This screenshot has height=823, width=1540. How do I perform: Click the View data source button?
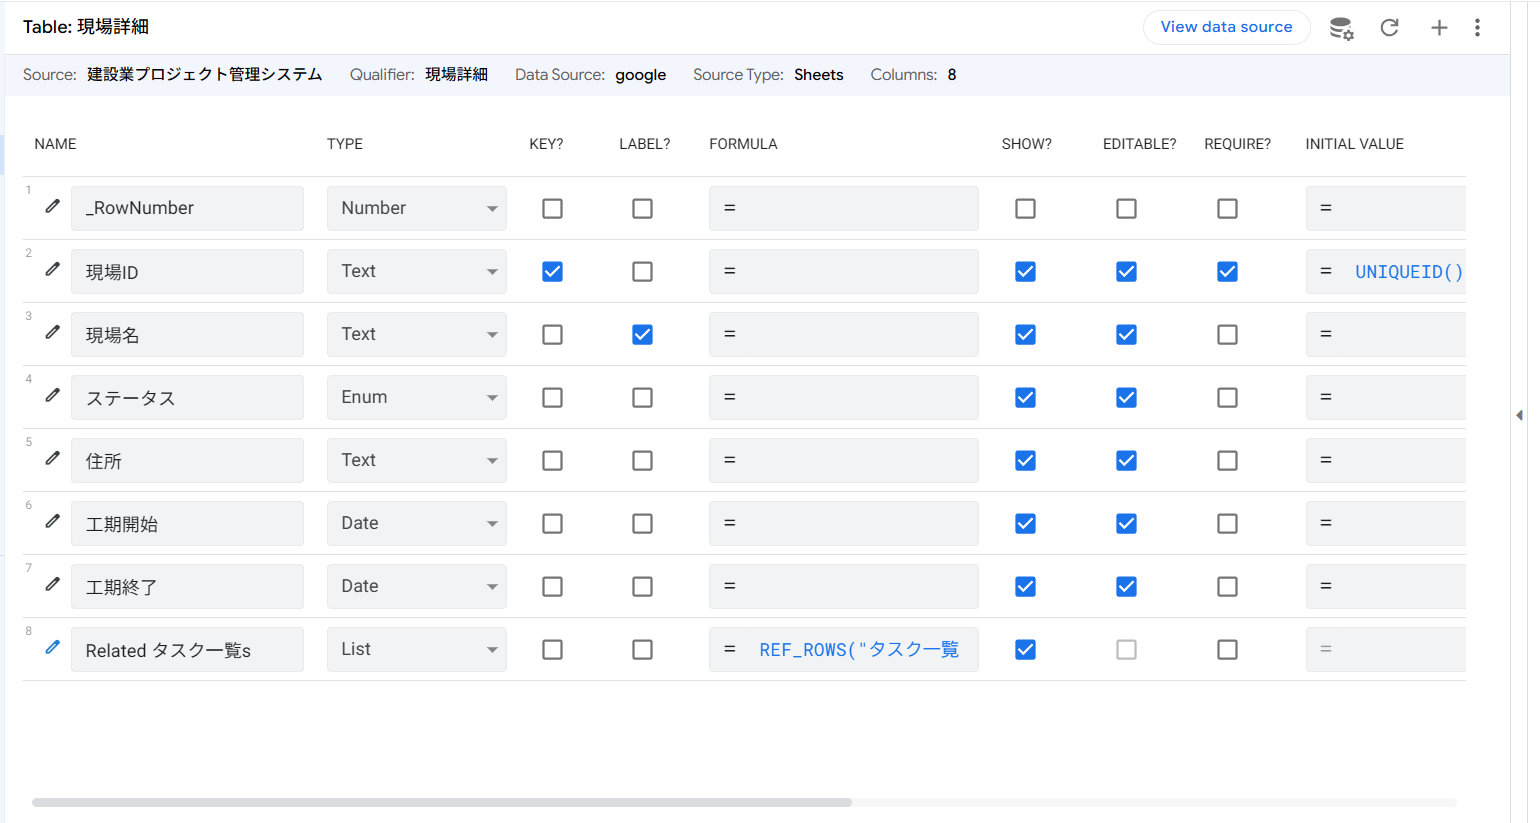pos(1226,27)
